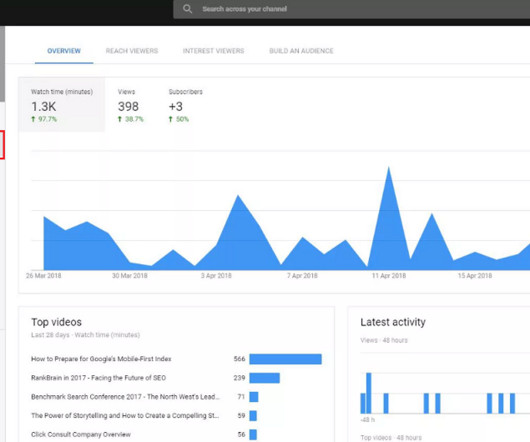Viewport: 530px width, 442px height.
Task: Select the Views metric card
Action: [x=130, y=105]
